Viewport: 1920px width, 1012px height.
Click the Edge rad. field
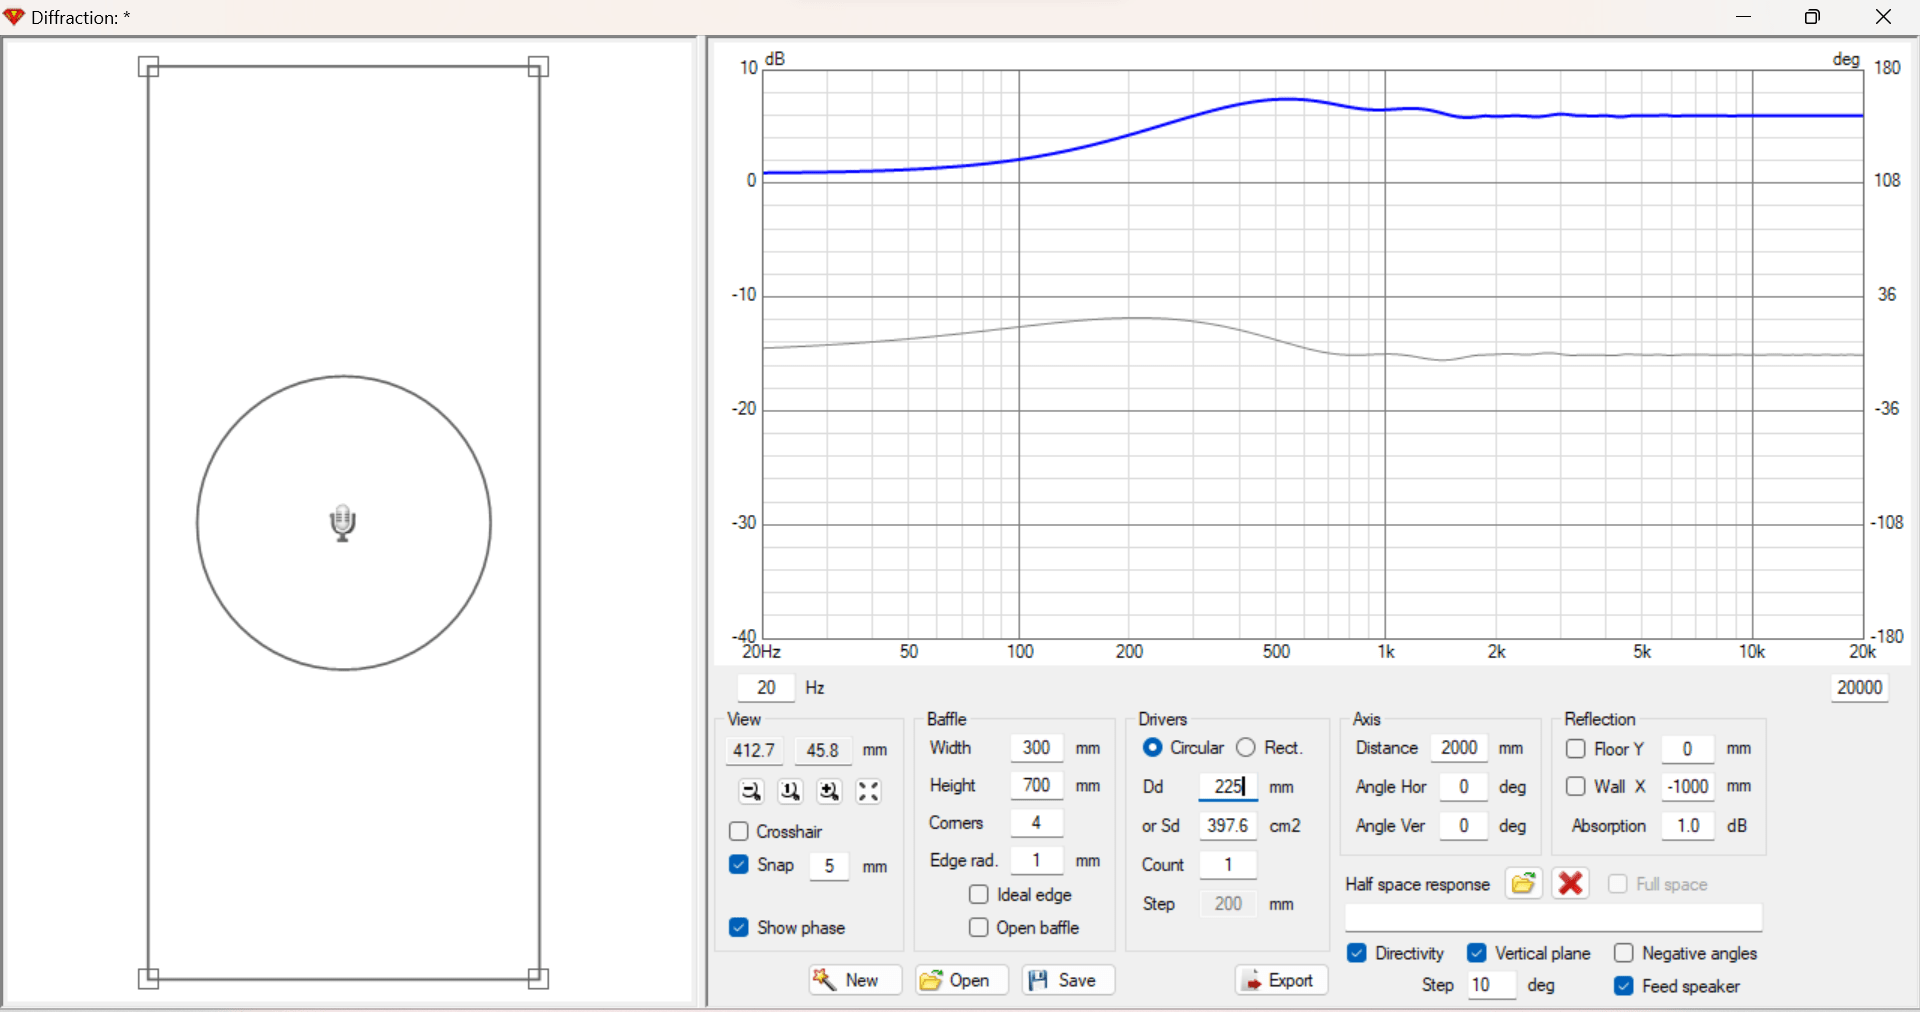point(1036,860)
